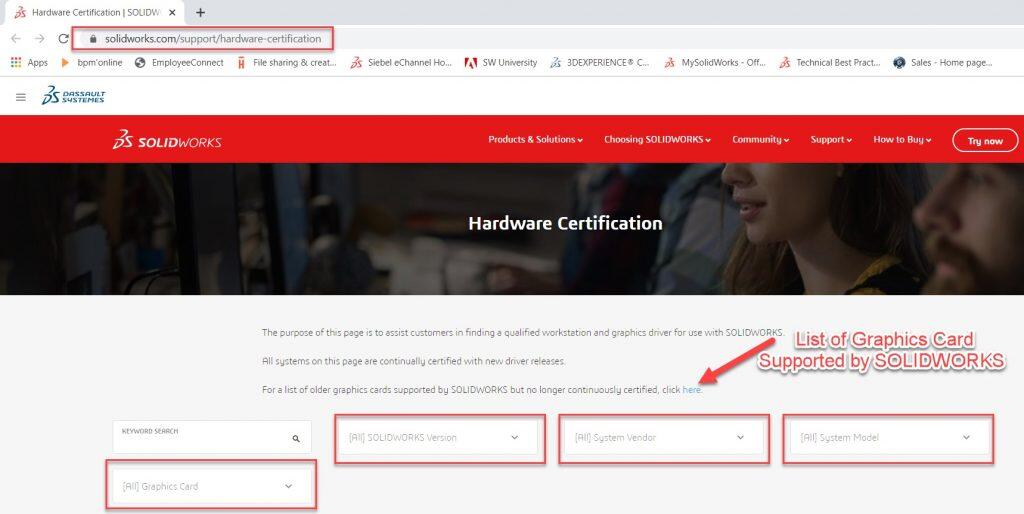The image size is (1024, 514).
Task: Click the browser back arrow
Action: [x=16, y=39]
